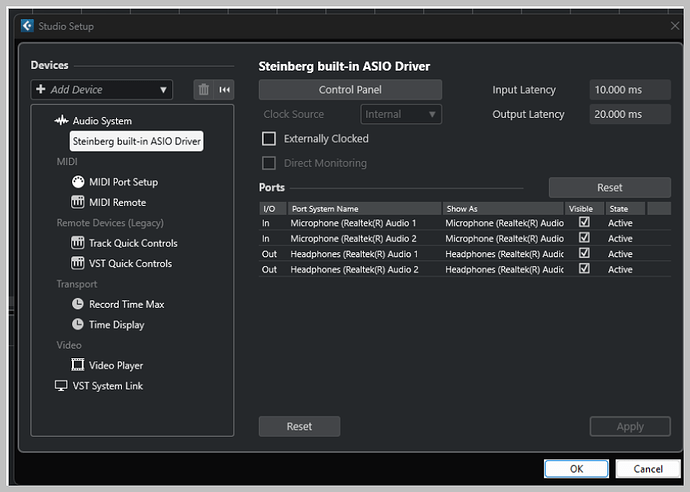Select Track Quick Controls entry
Viewport: 690px width, 492px height.
click(x=133, y=243)
